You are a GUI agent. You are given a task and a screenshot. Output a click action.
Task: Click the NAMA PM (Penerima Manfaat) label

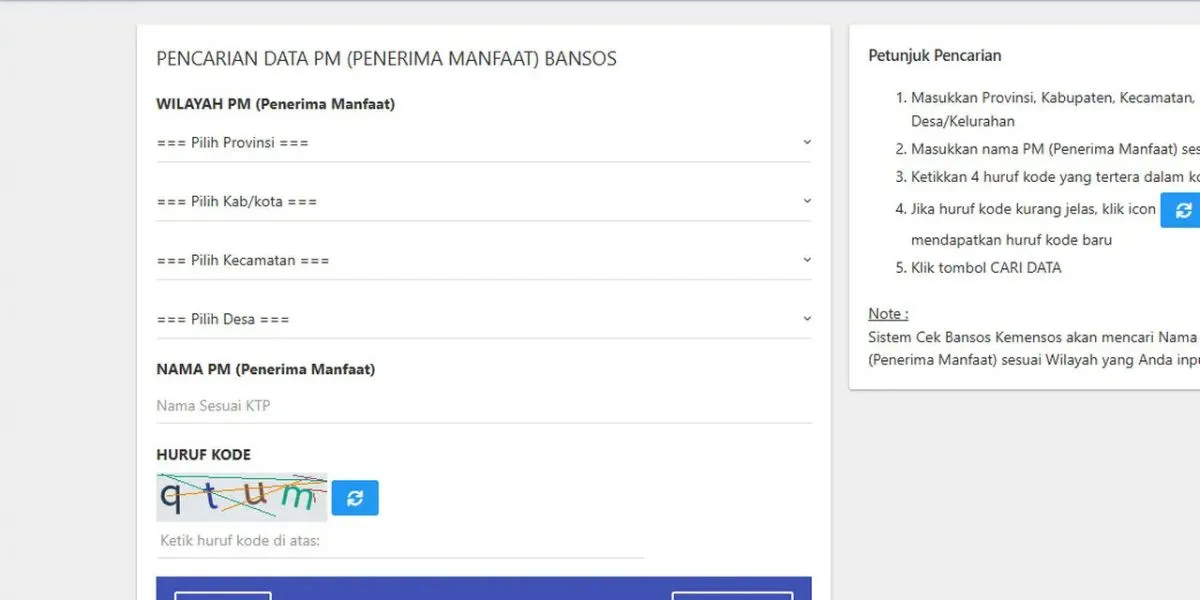tap(265, 369)
